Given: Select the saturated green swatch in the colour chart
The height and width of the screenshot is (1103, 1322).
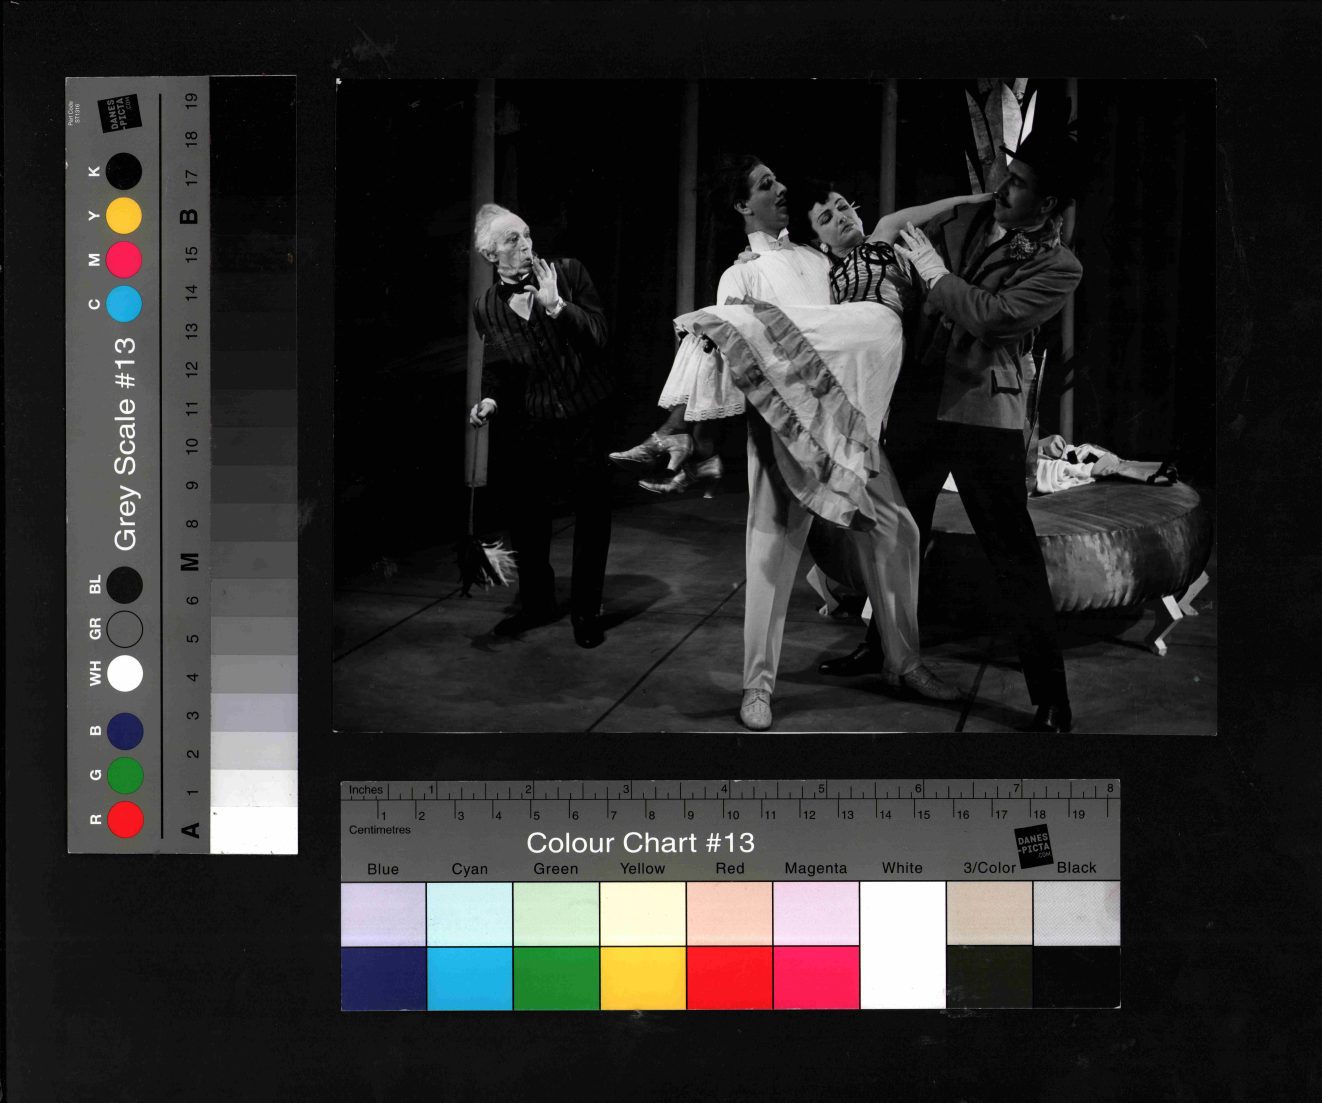Looking at the screenshot, I should (x=556, y=978).
